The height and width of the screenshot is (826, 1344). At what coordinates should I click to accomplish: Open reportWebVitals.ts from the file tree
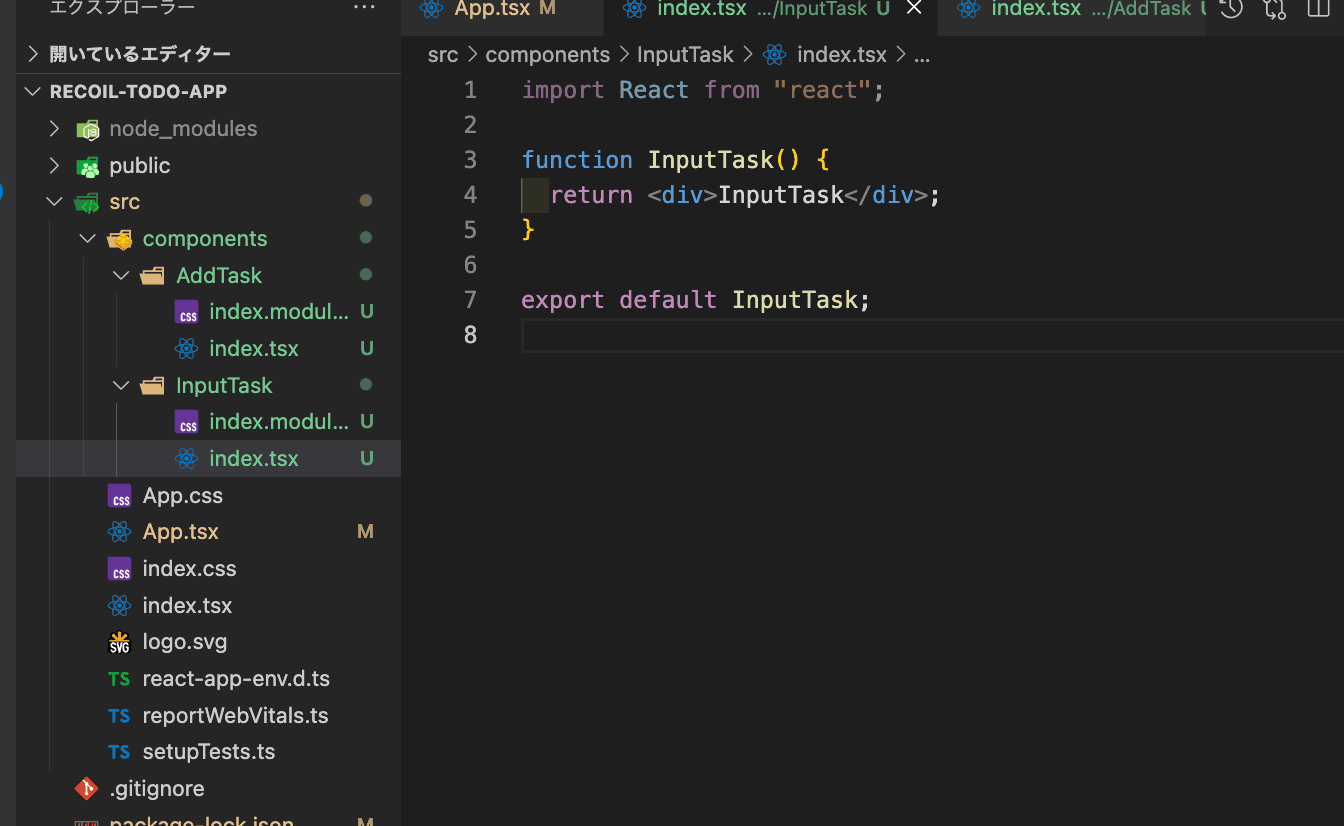point(235,716)
